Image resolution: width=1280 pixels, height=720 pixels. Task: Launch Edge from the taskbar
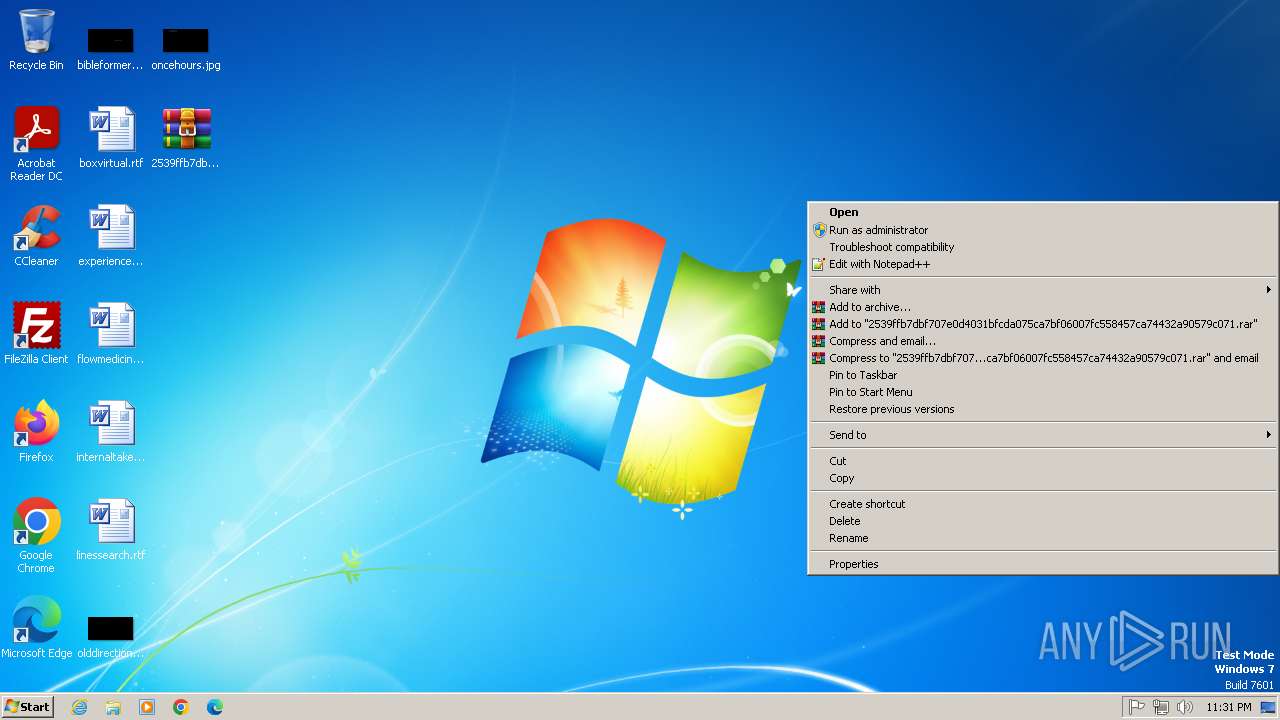[215, 707]
